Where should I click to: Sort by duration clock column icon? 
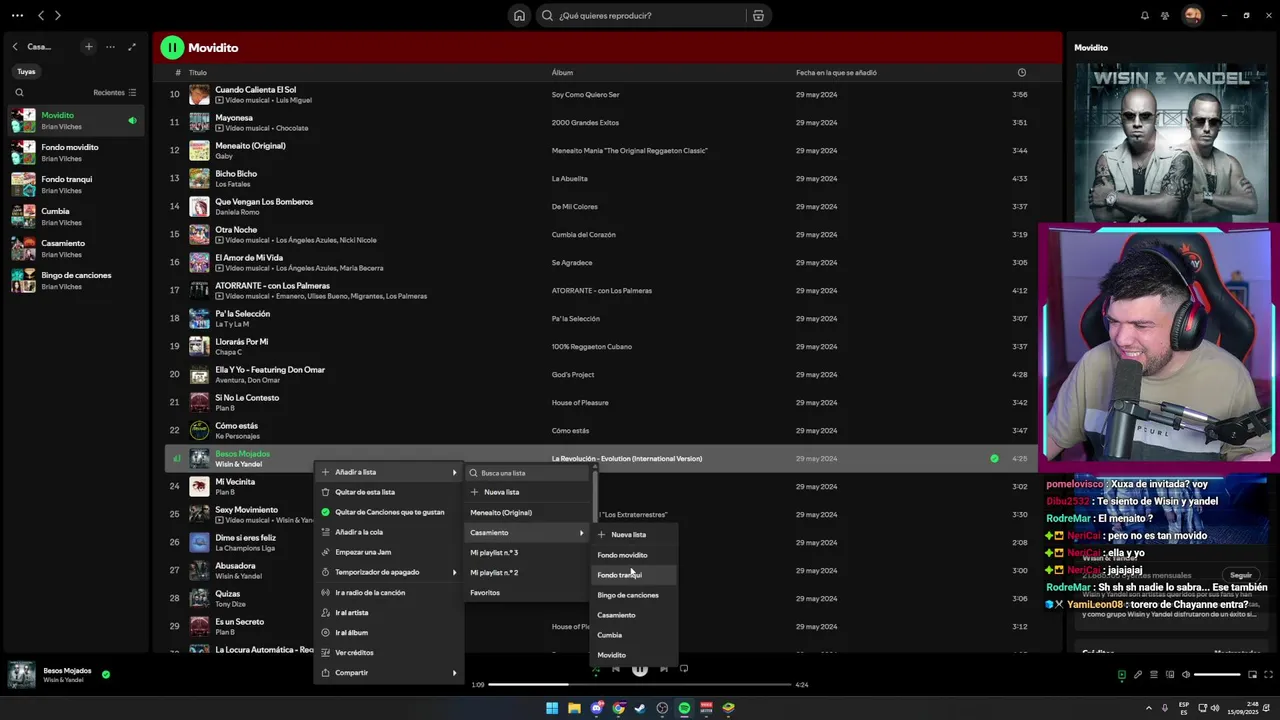coord(1021,72)
